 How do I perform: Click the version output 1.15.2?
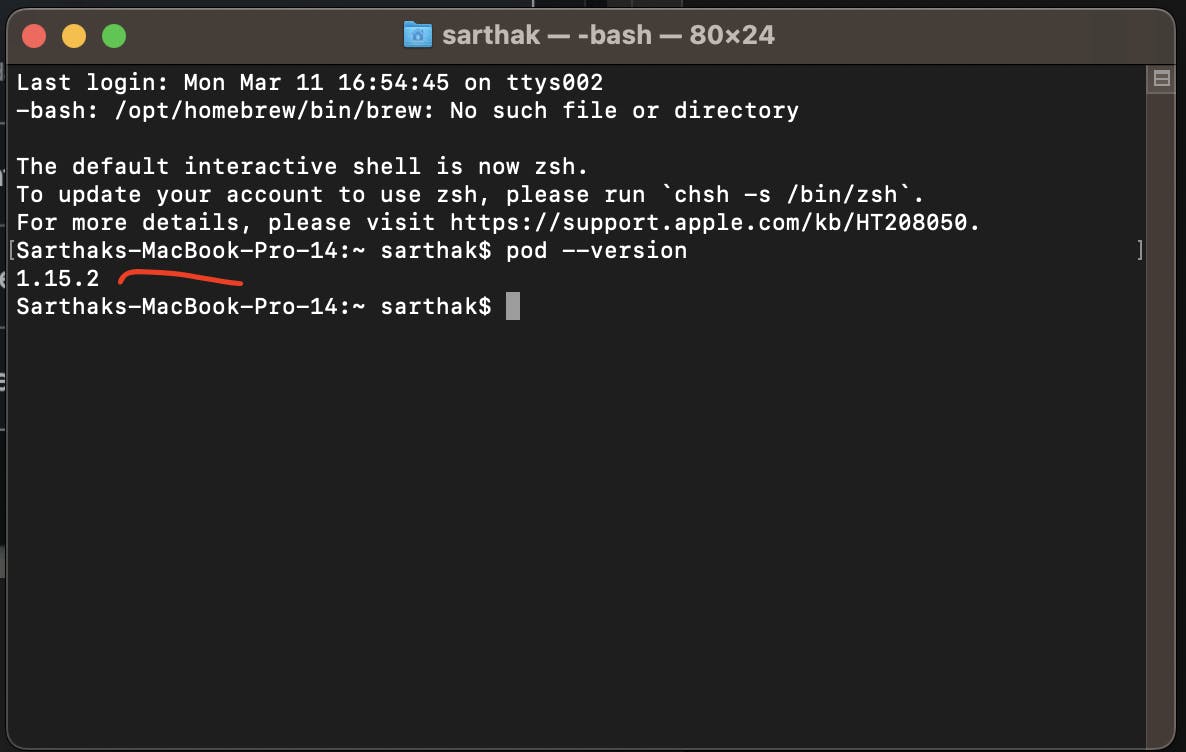[x=58, y=278]
